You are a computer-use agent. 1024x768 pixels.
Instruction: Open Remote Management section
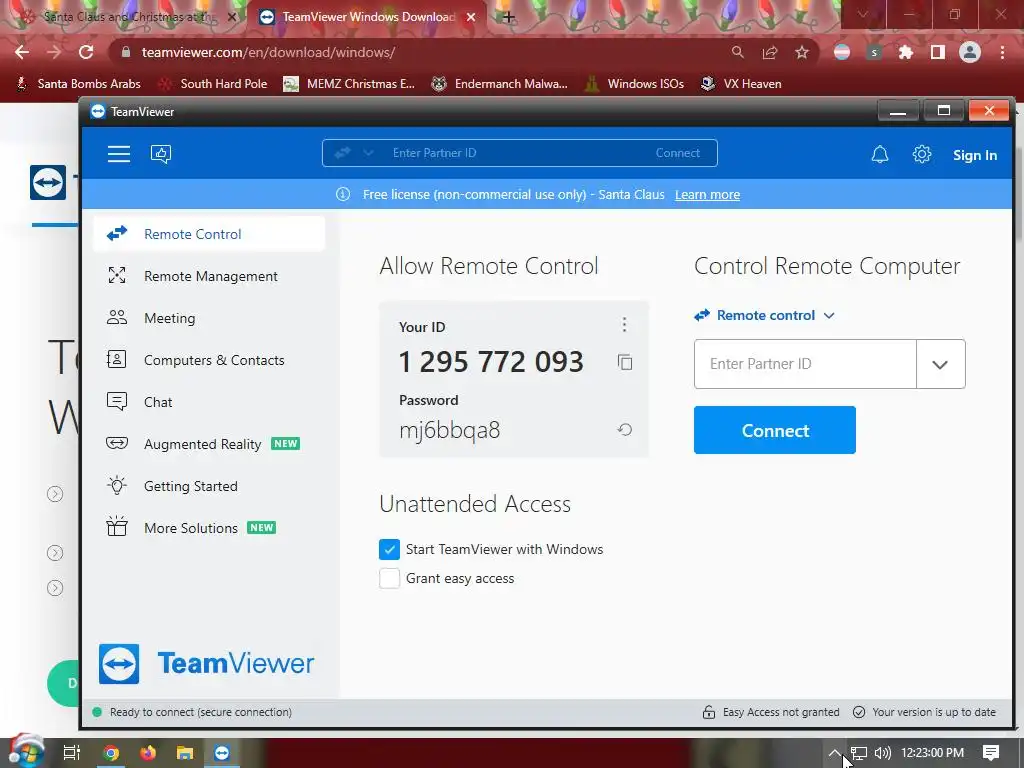209,276
